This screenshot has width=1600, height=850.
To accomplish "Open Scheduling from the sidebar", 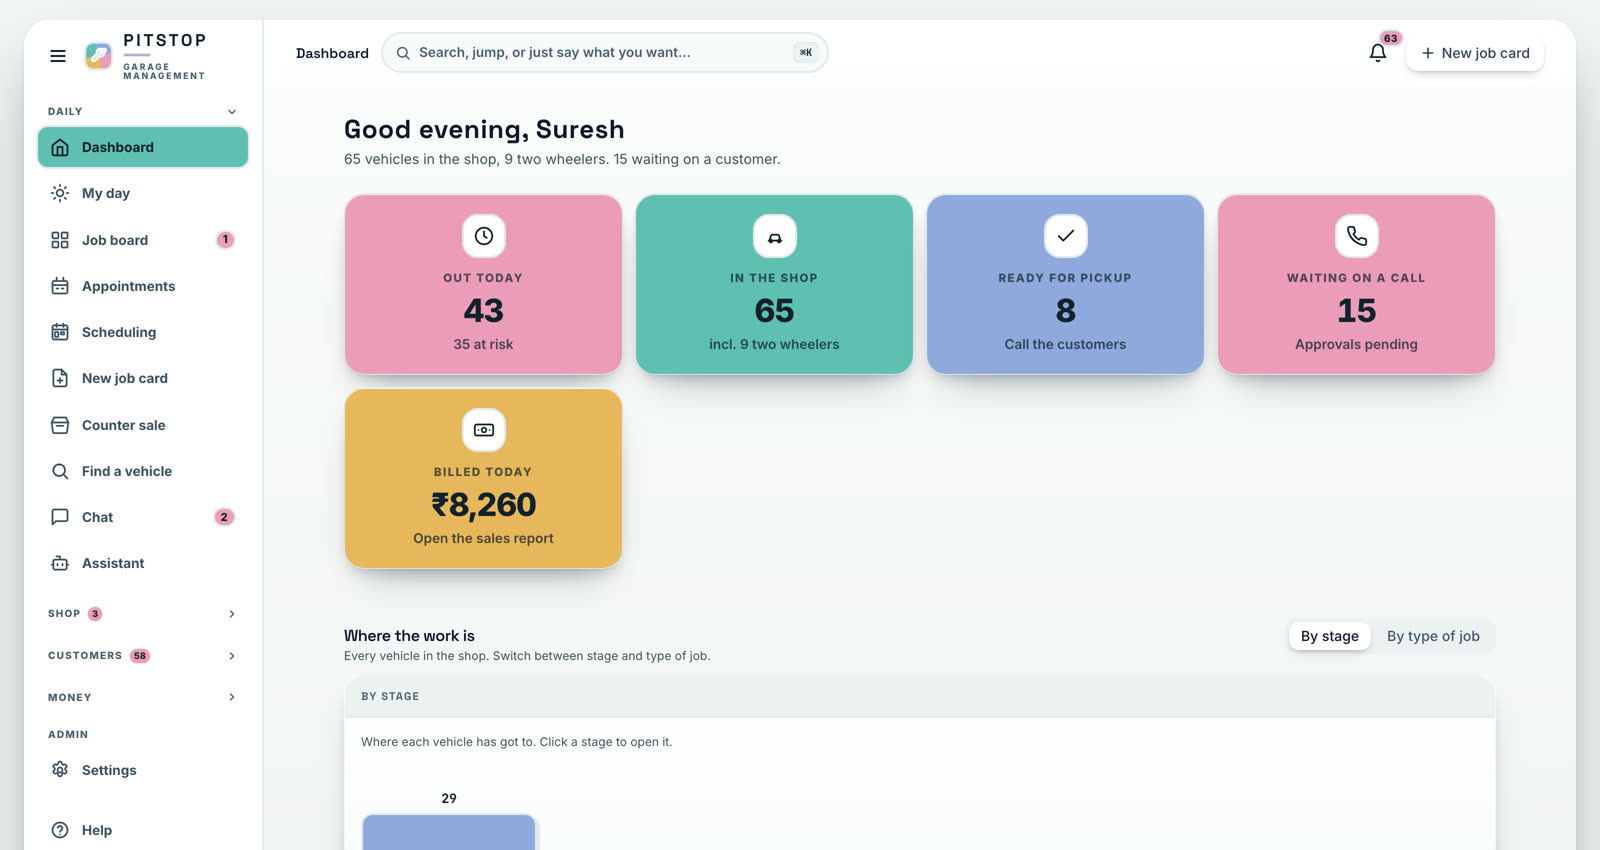I will coord(143,332).
